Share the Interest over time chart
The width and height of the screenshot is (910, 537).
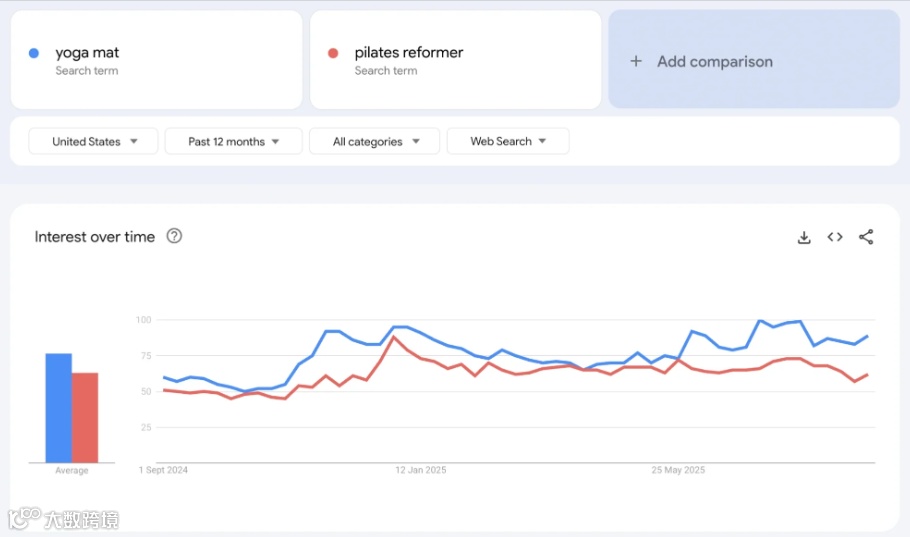[866, 237]
